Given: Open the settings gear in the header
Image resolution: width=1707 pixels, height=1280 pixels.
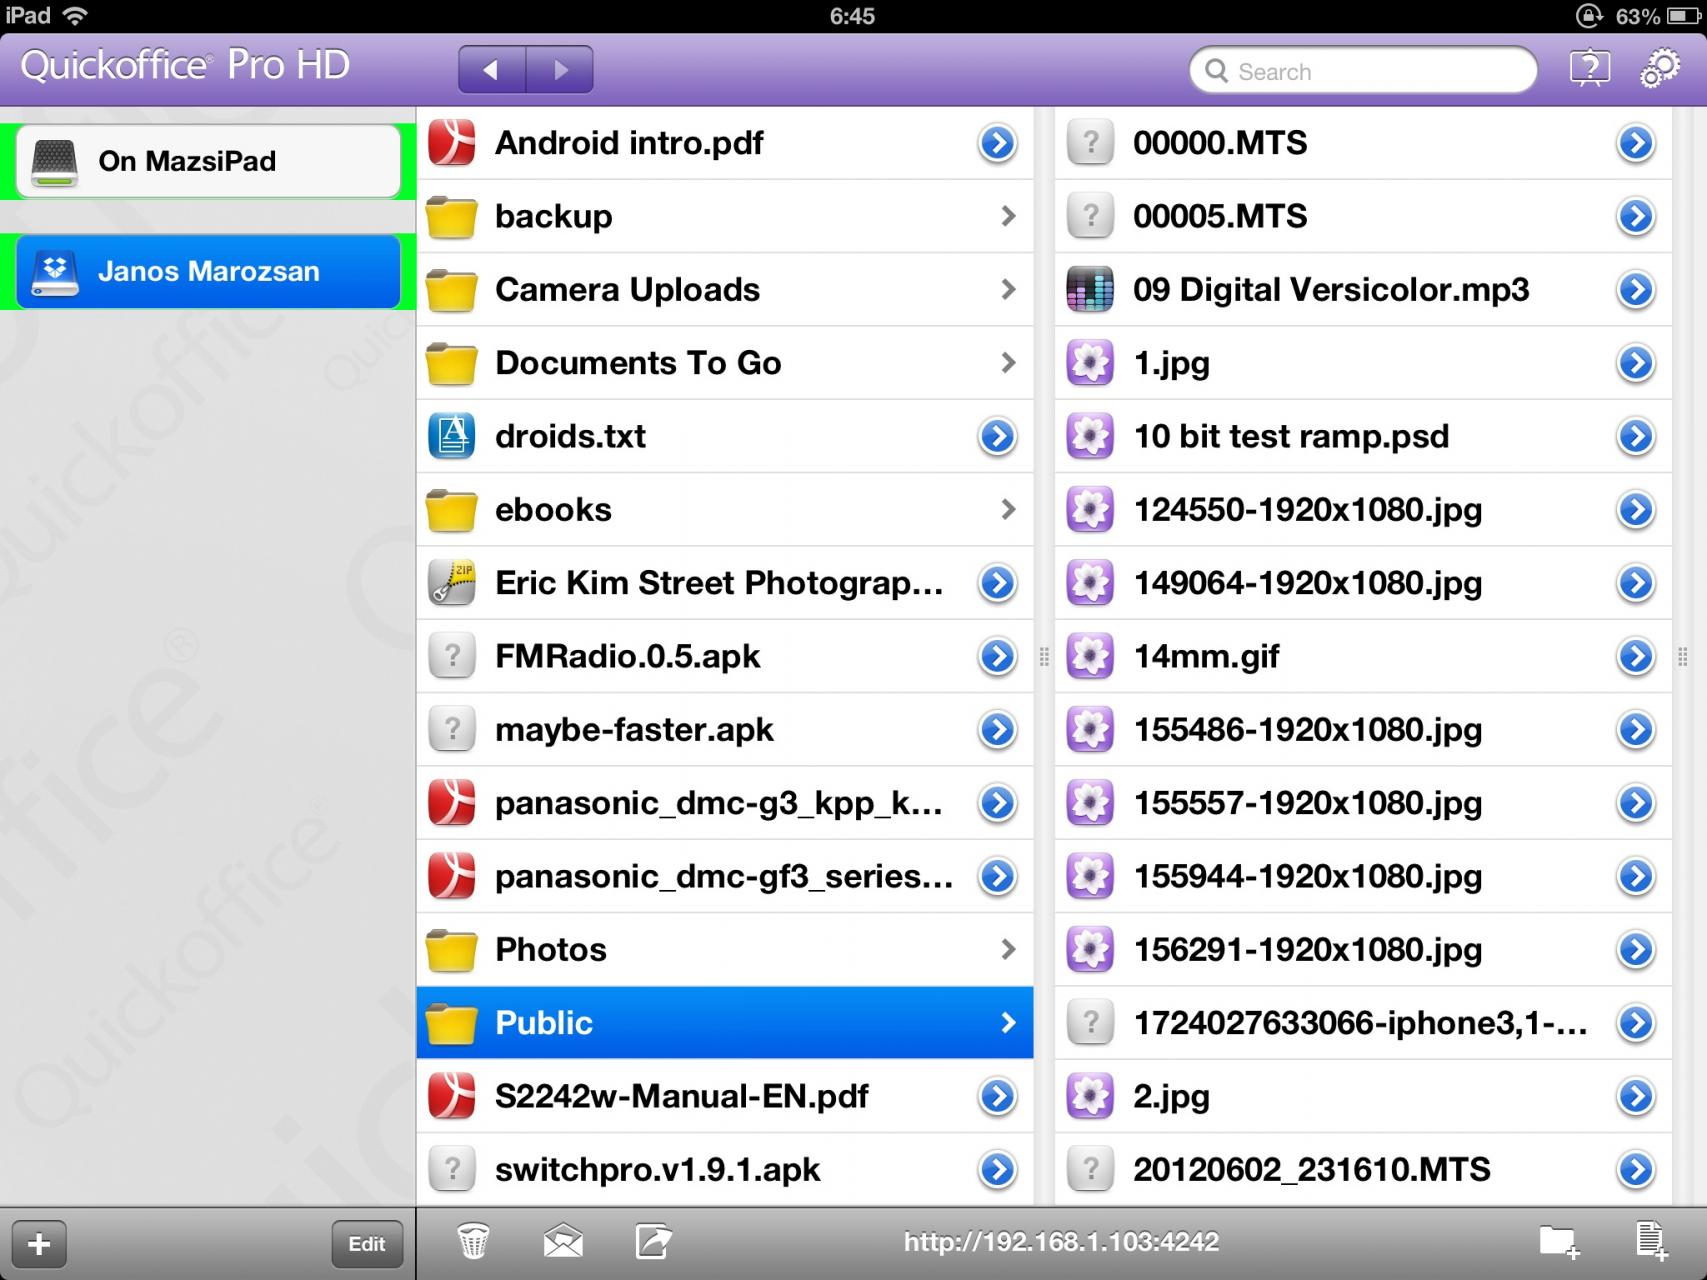Looking at the screenshot, I should point(1660,69).
